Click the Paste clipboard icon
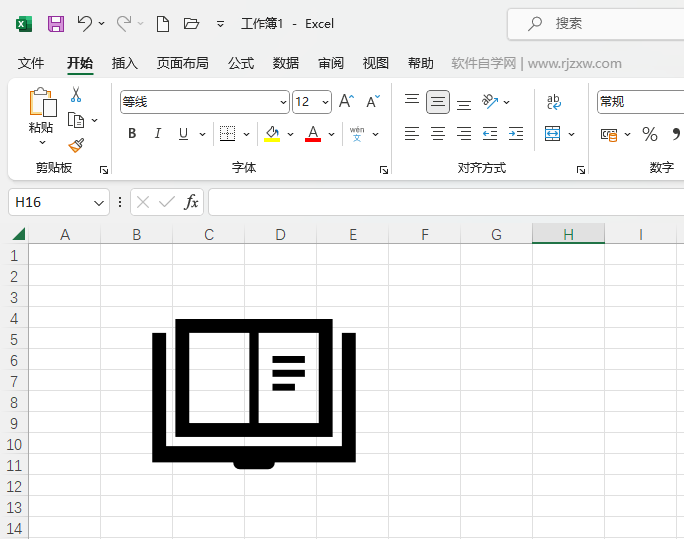Image resolution: width=684 pixels, height=539 pixels. pos(42,102)
